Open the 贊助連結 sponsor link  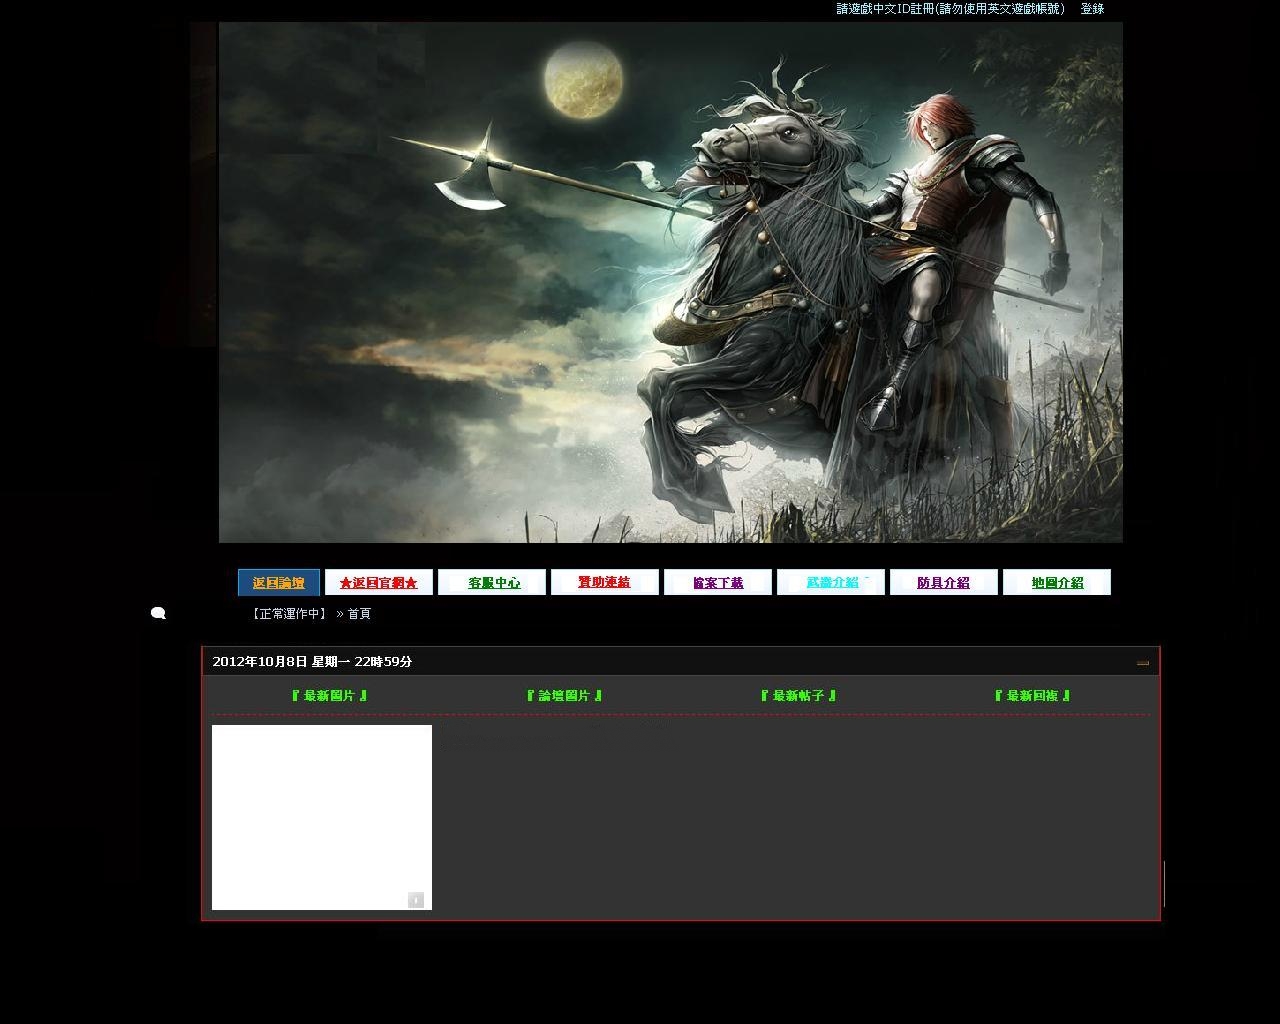click(x=605, y=582)
